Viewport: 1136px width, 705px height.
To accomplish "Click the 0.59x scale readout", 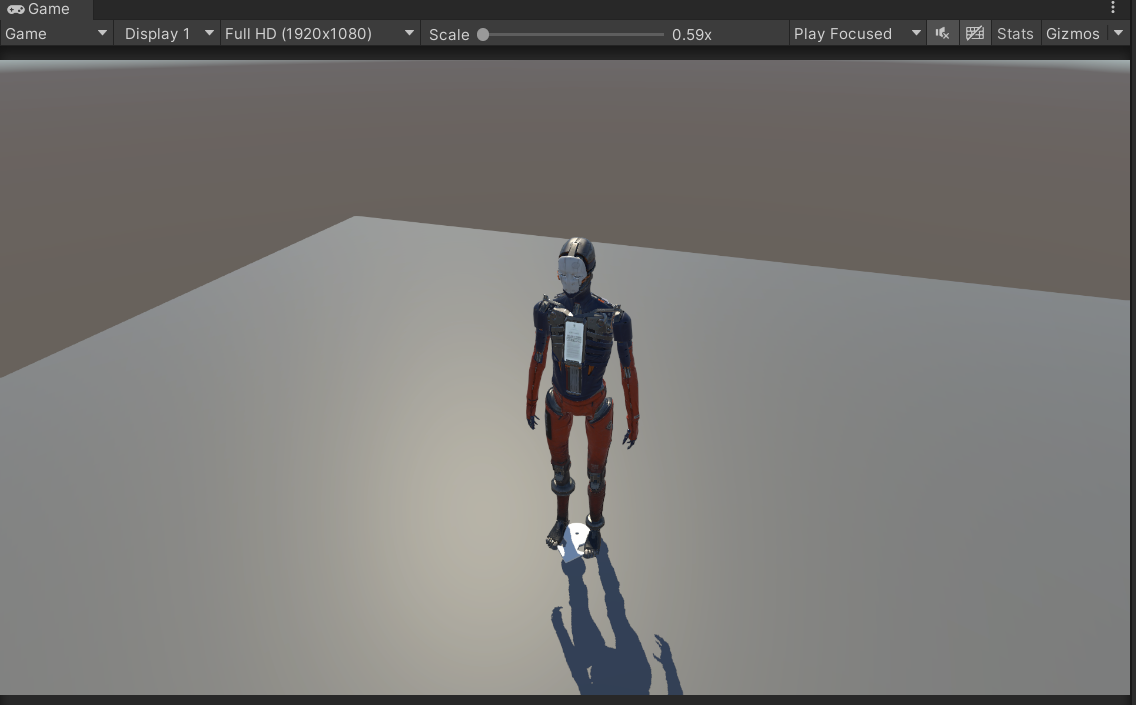I will point(691,34).
